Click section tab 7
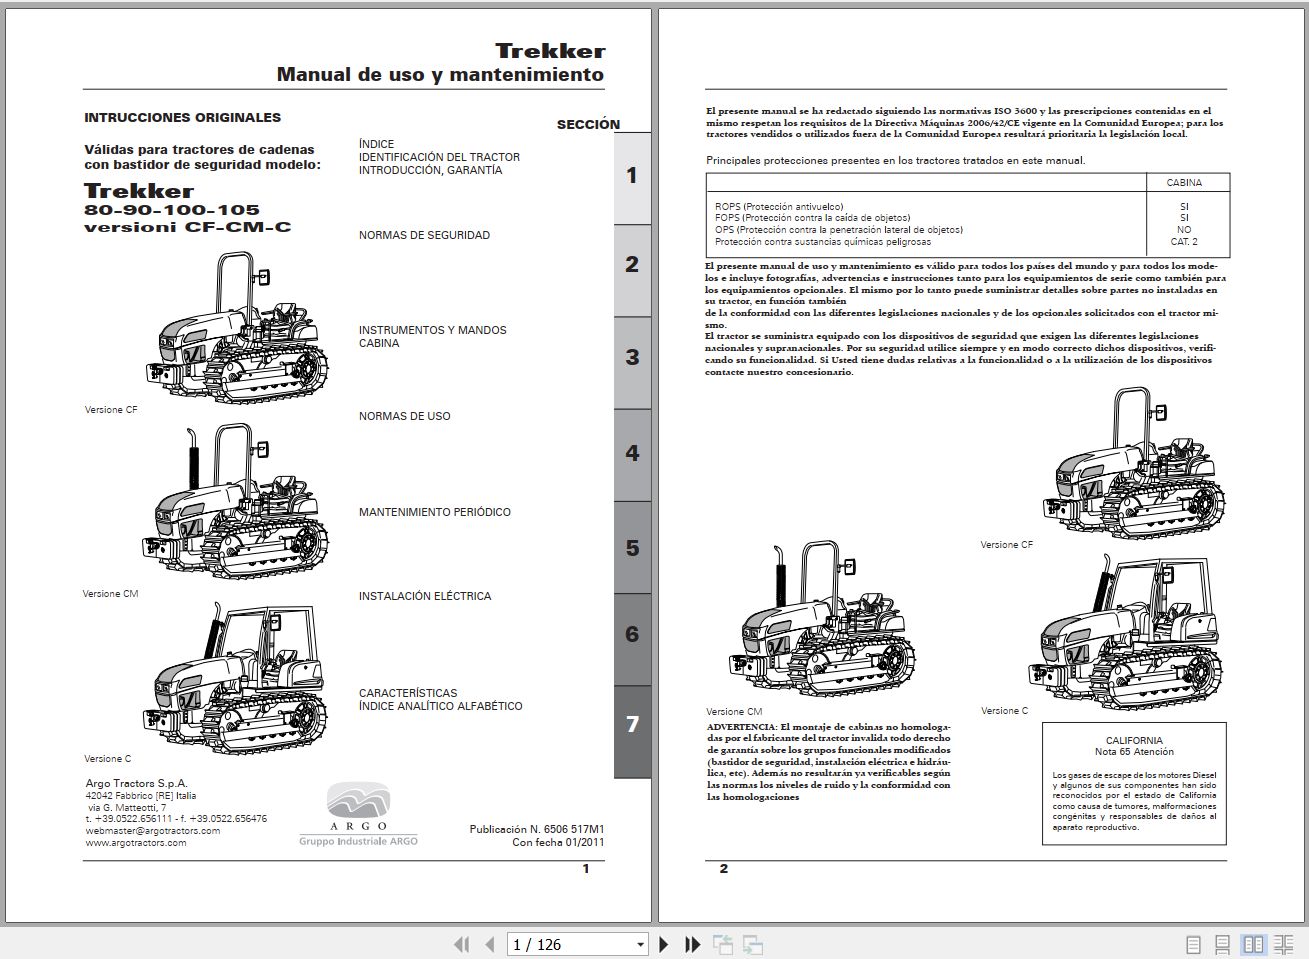Screen dimensions: 1309x959 (632, 731)
